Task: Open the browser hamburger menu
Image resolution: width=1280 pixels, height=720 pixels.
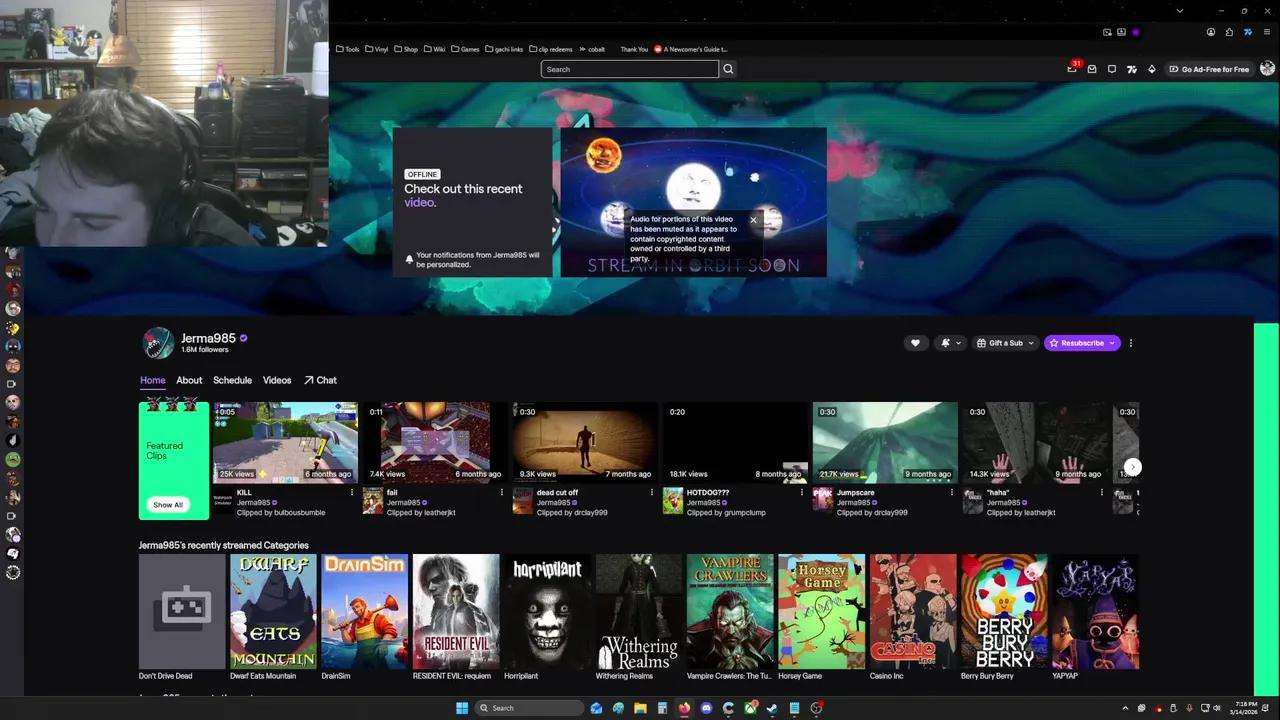Action: click(1266, 32)
